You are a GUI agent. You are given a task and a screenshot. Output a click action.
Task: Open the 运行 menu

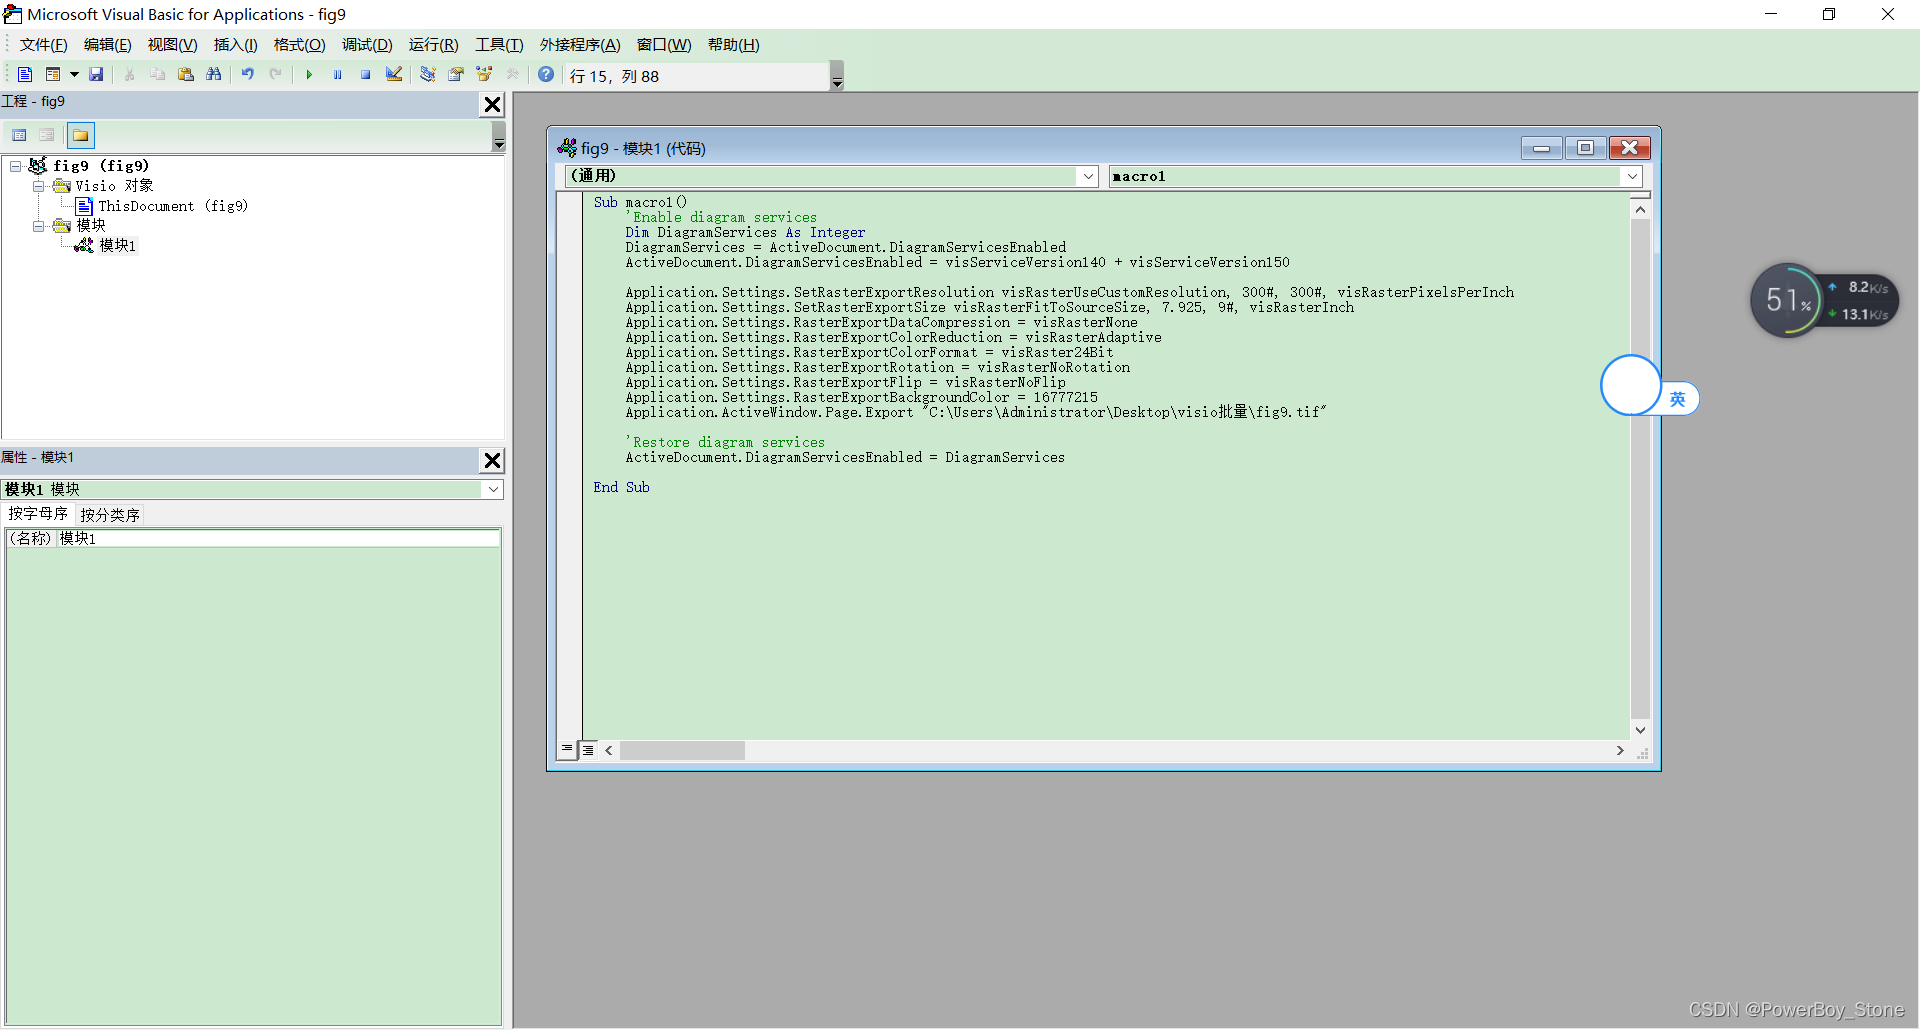pos(433,45)
